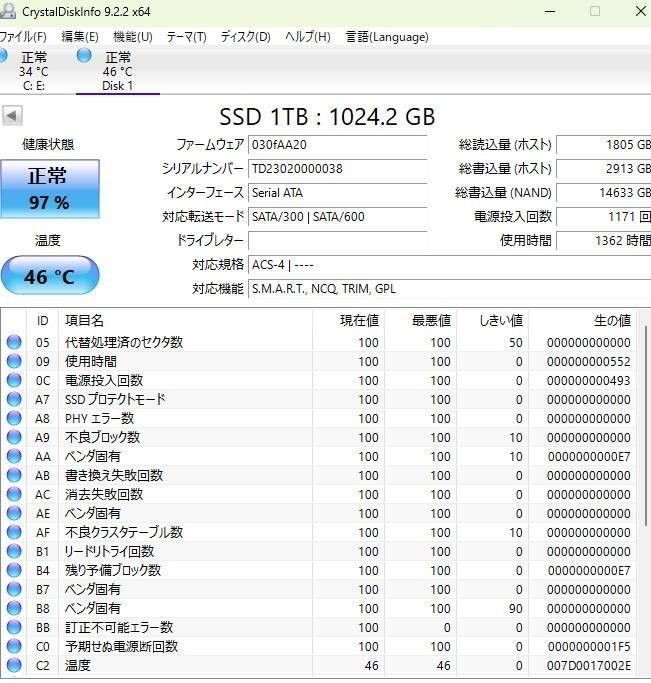651x683 pixels.
Task: Click status icon for AC 消去失敗回数
Action: [14, 494]
